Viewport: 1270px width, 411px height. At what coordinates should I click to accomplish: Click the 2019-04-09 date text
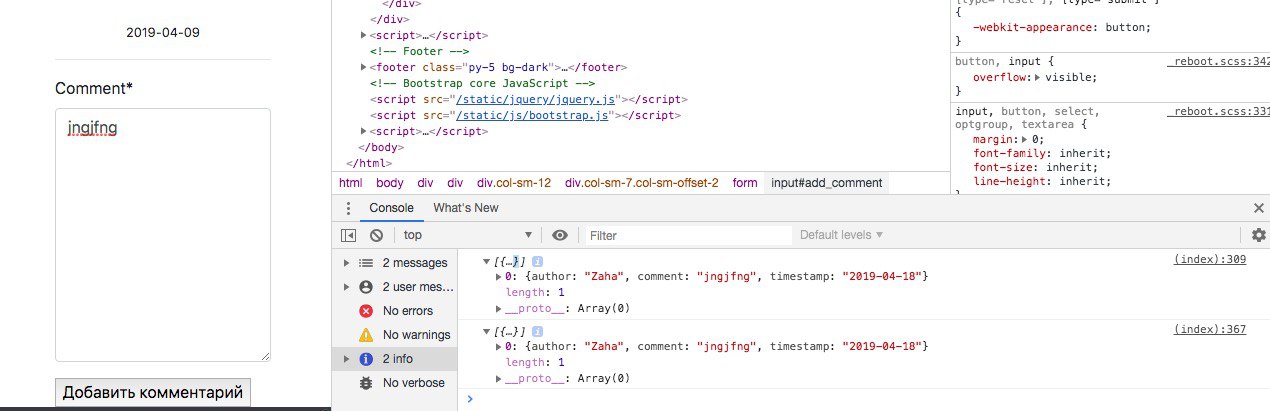[x=163, y=32]
